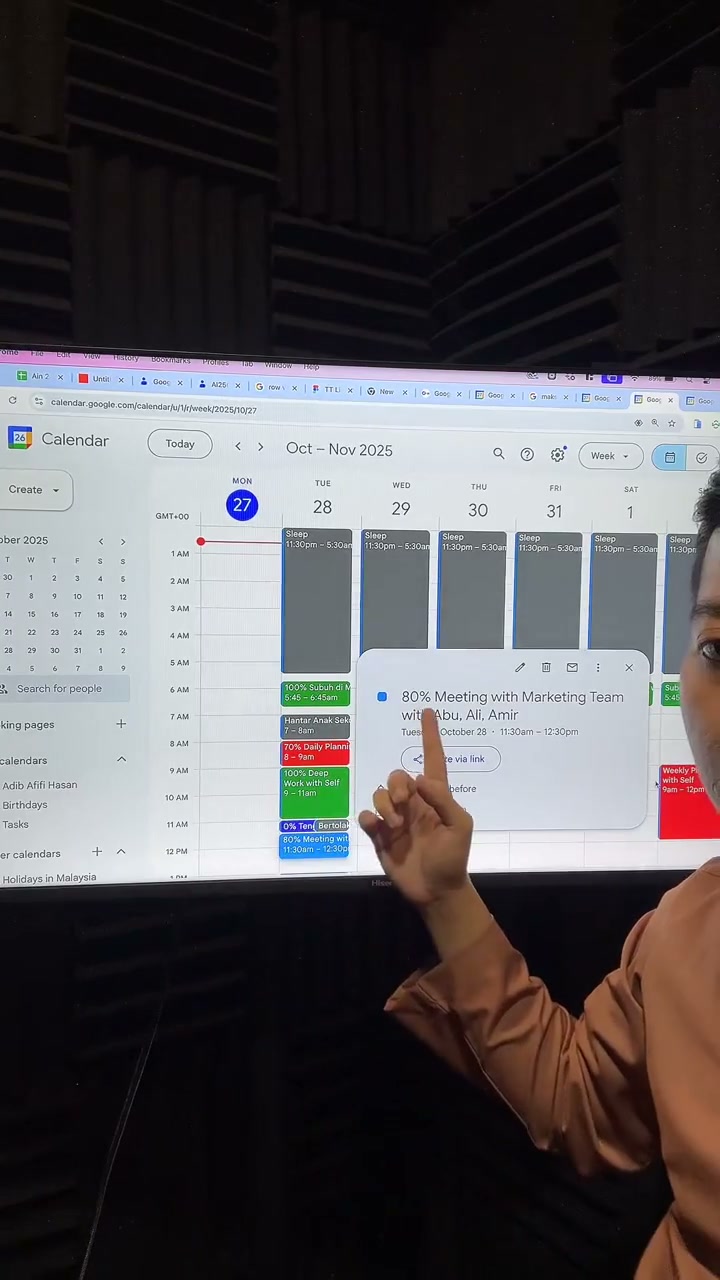The width and height of the screenshot is (720, 1280).
Task: Click the event blue color square
Action: tap(382, 696)
